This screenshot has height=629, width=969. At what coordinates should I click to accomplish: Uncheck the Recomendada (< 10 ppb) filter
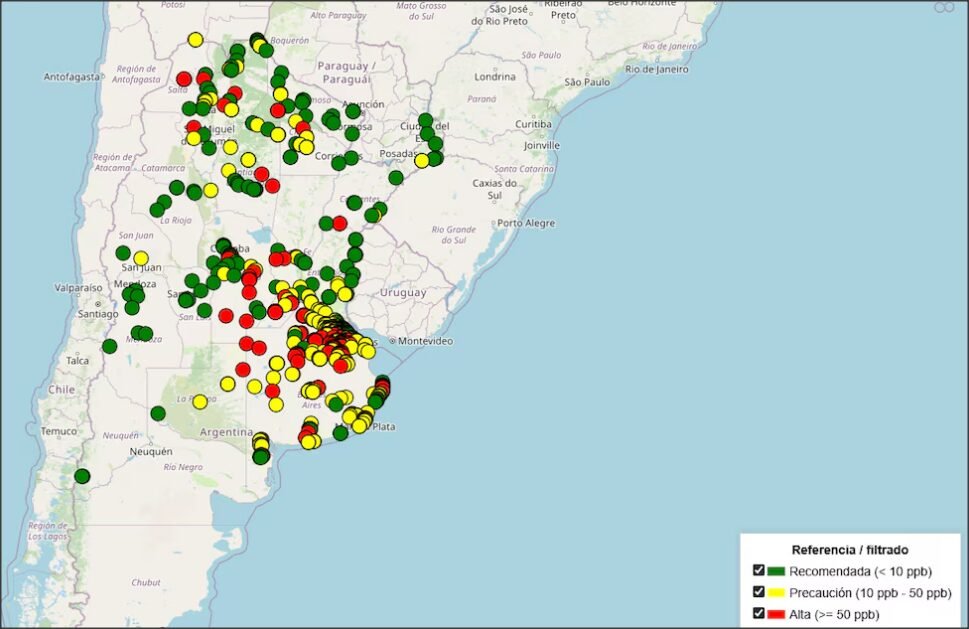click(x=759, y=571)
